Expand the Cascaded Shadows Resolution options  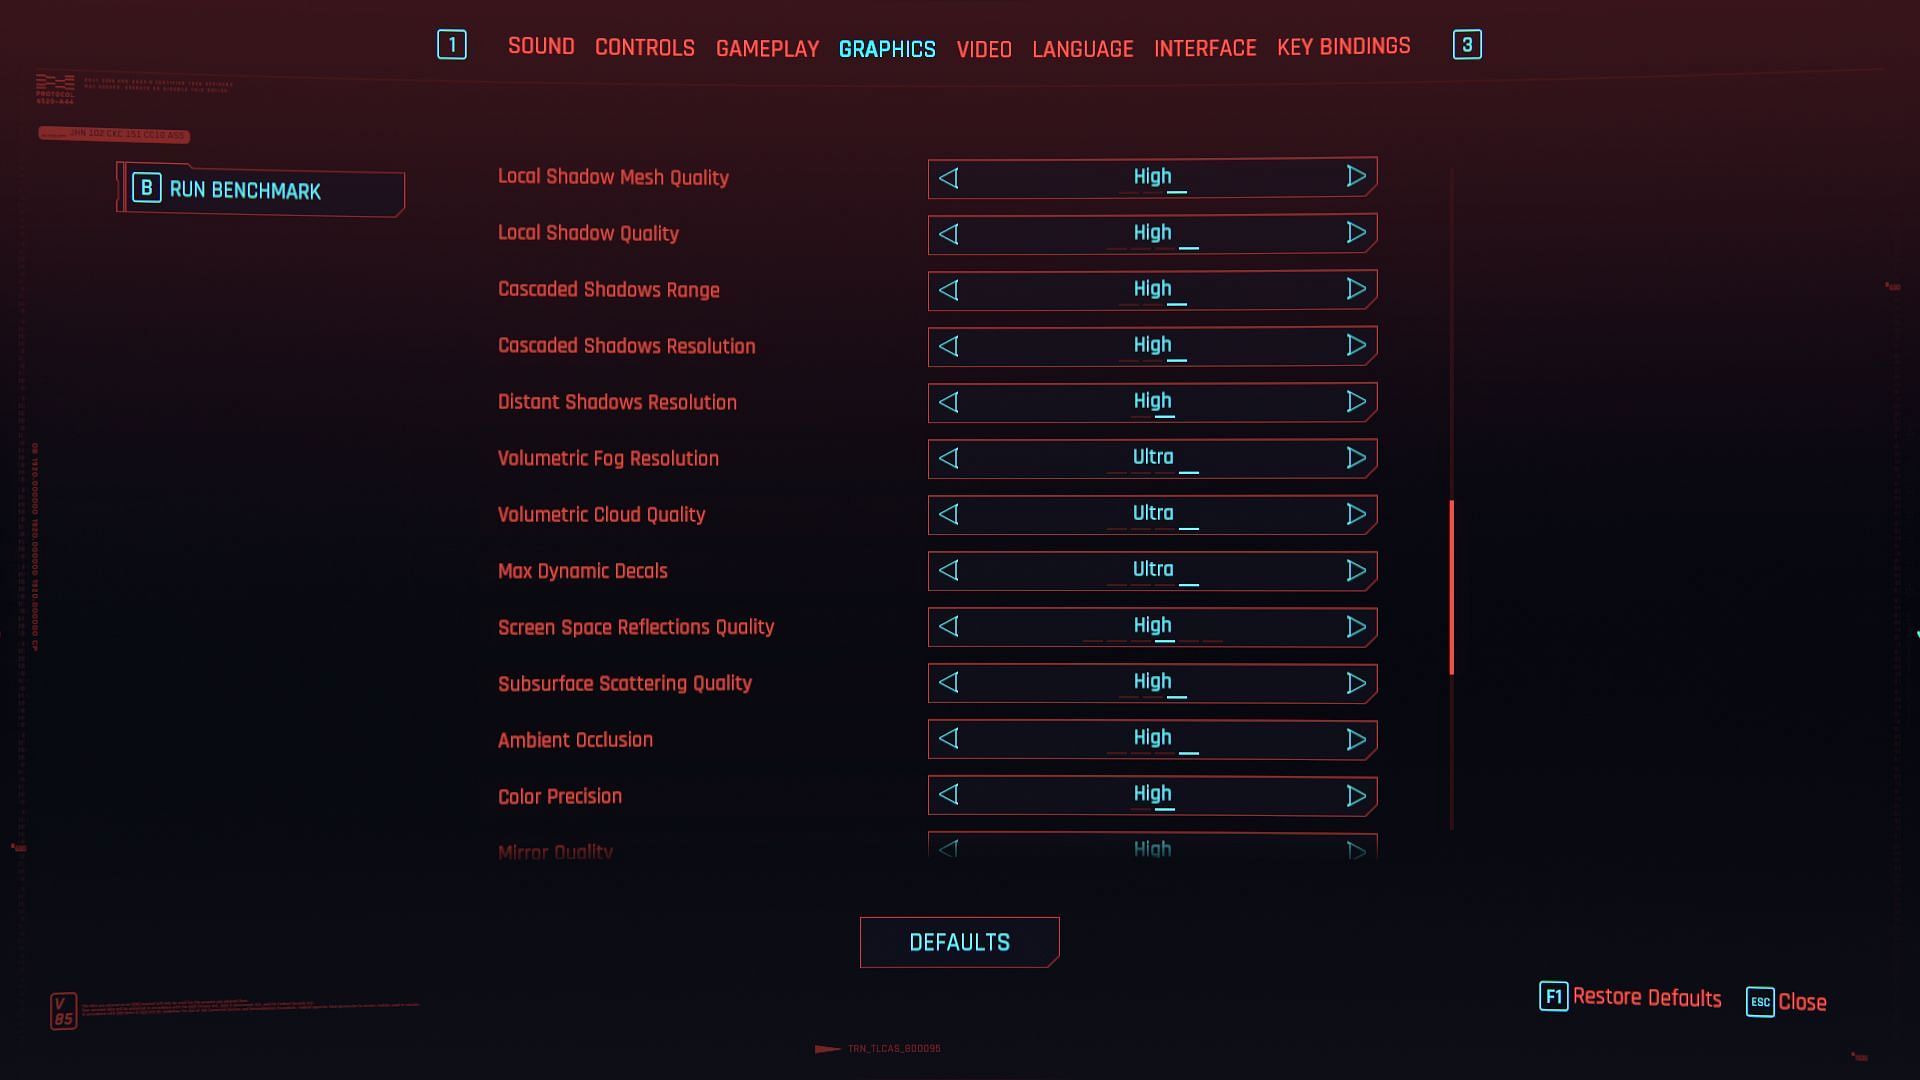point(1354,344)
